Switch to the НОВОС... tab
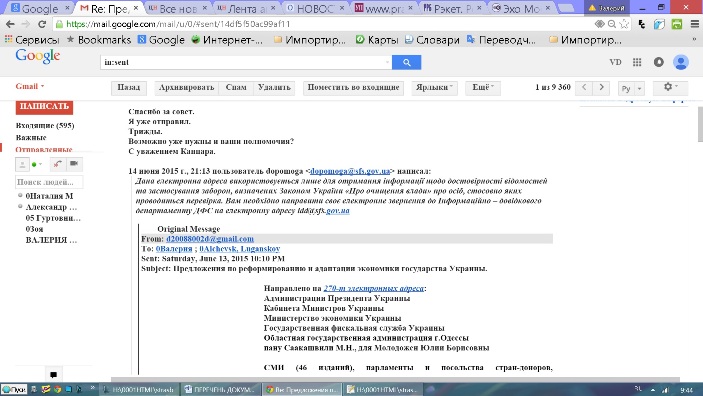Image resolution: width=703 pixels, height=396 pixels. pos(316,8)
